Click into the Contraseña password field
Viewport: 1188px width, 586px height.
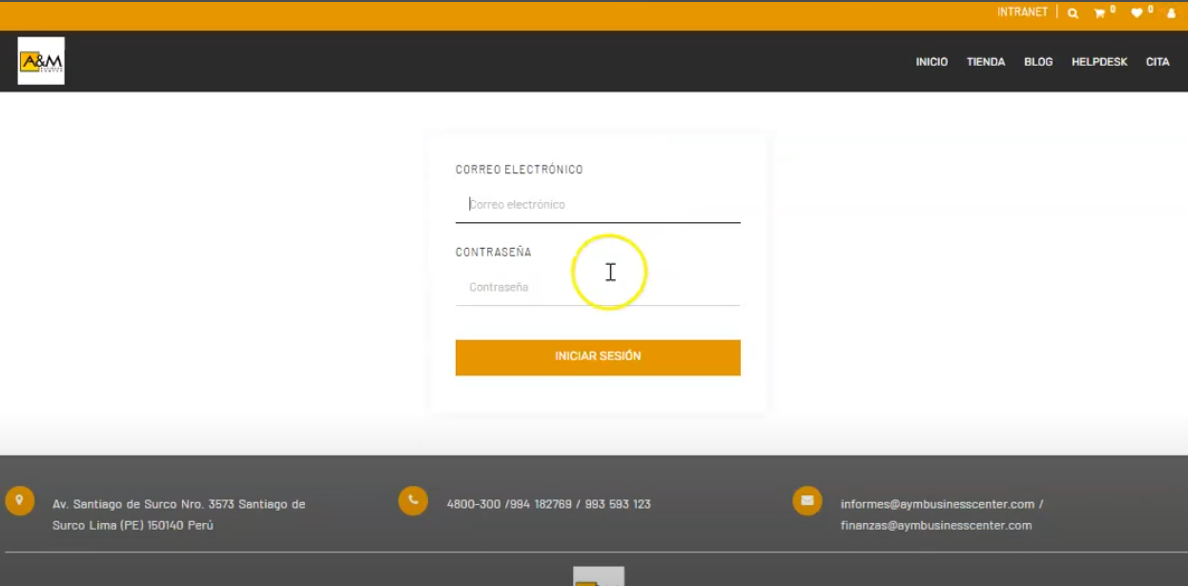click(x=598, y=288)
